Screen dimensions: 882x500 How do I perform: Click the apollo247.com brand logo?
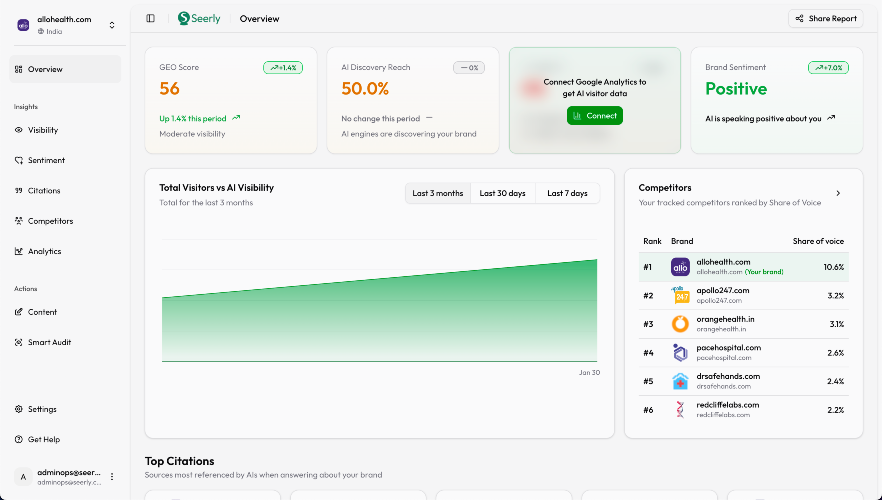[680, 295]
